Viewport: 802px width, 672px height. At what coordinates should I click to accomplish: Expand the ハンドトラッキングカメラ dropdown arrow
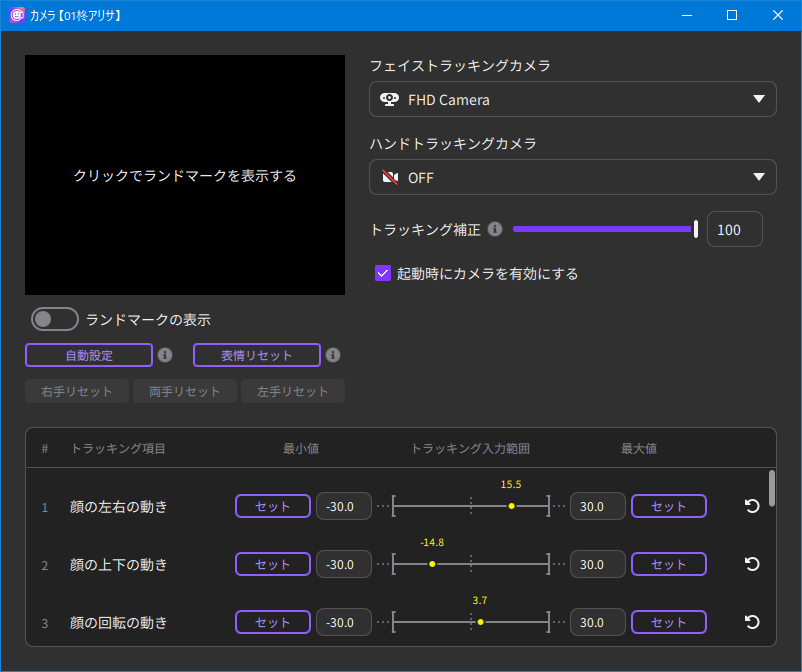[758, 178]
